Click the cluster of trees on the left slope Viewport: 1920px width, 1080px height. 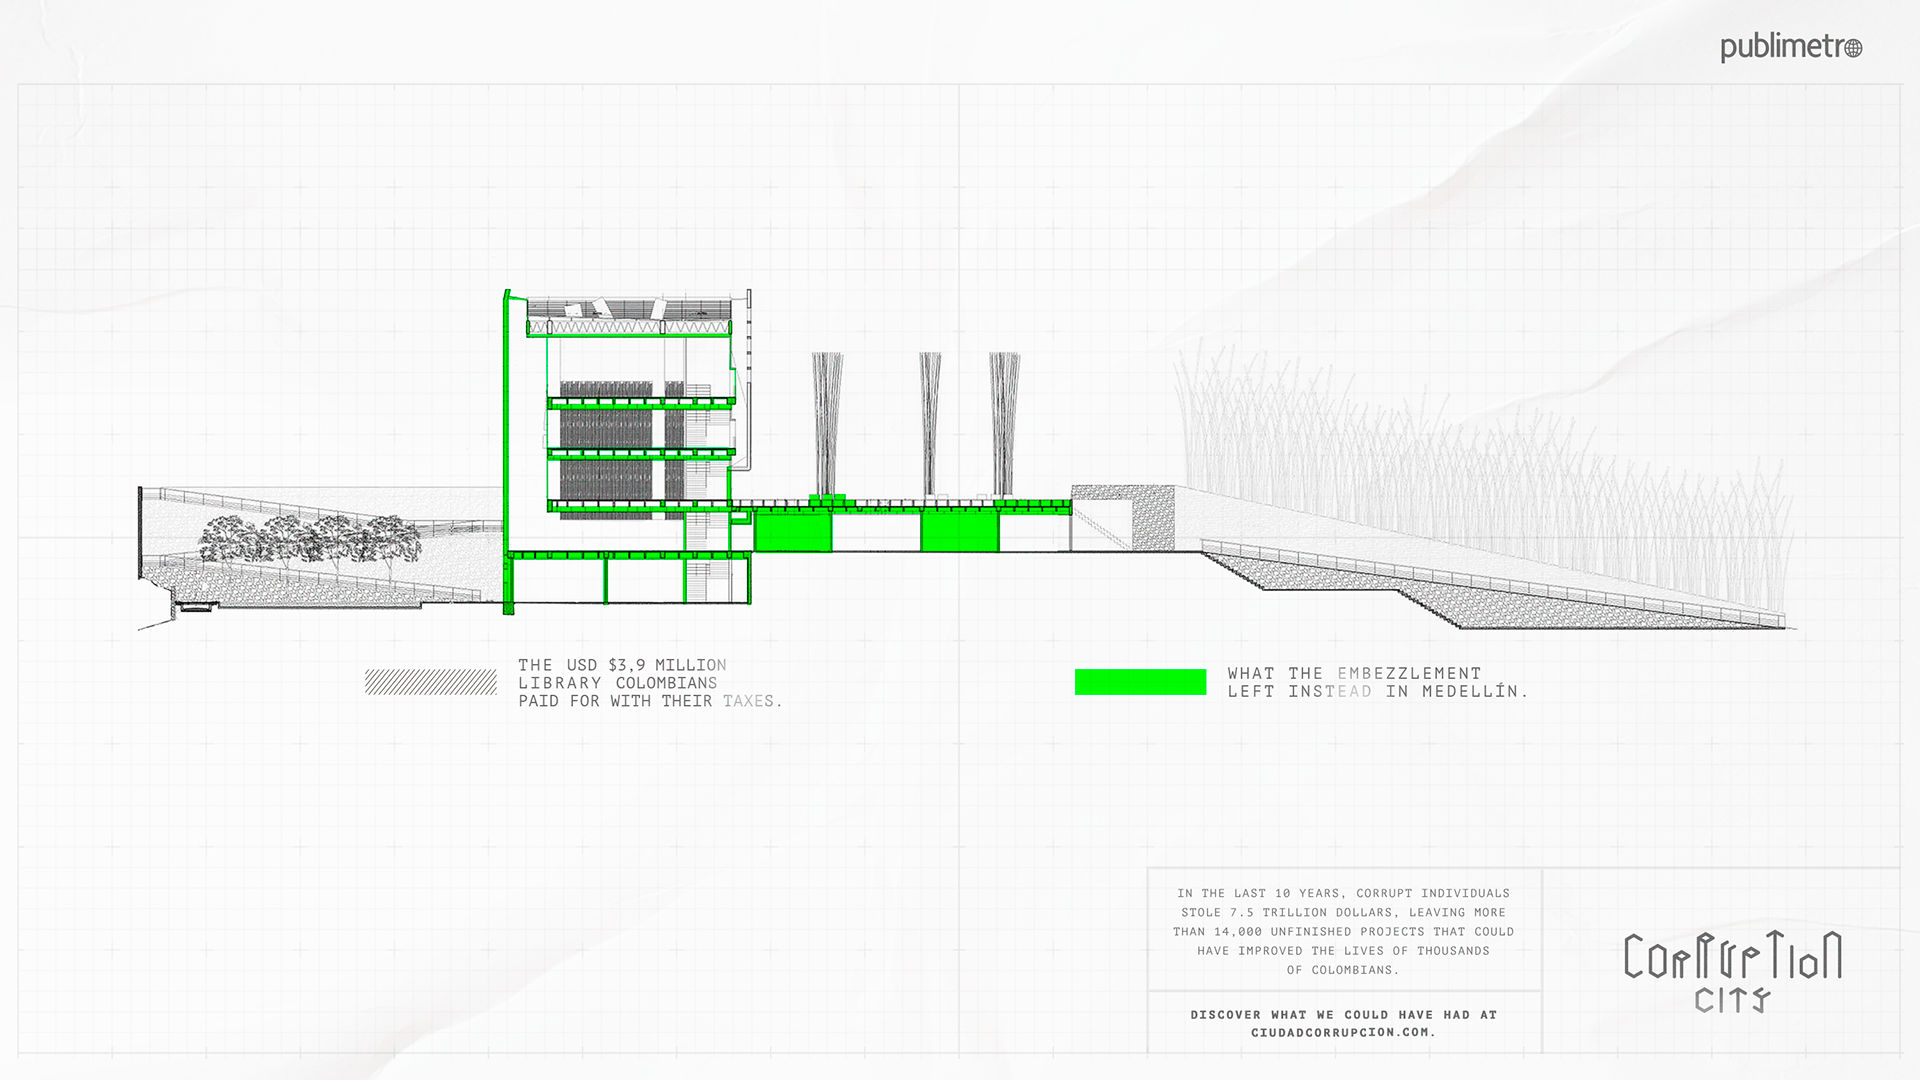pyautogui.click(x=310, y=540)
